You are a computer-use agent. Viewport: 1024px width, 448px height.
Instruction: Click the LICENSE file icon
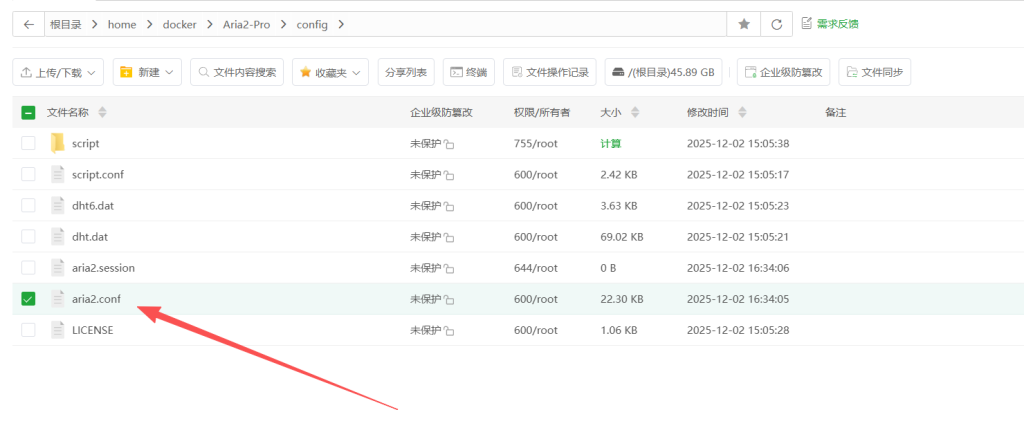pos(57,330)
